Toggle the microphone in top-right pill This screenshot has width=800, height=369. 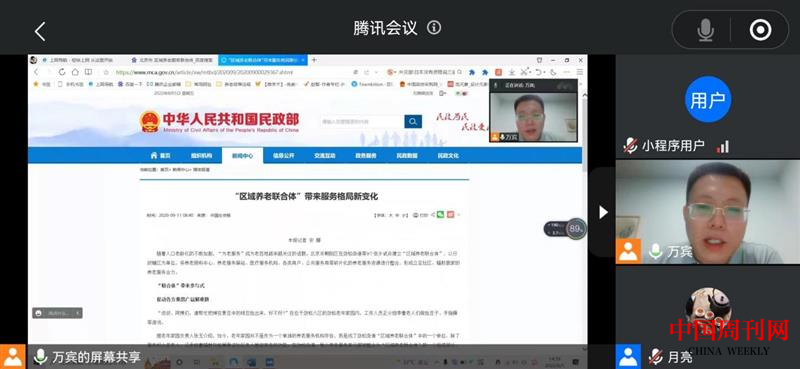tap(706, 31)
